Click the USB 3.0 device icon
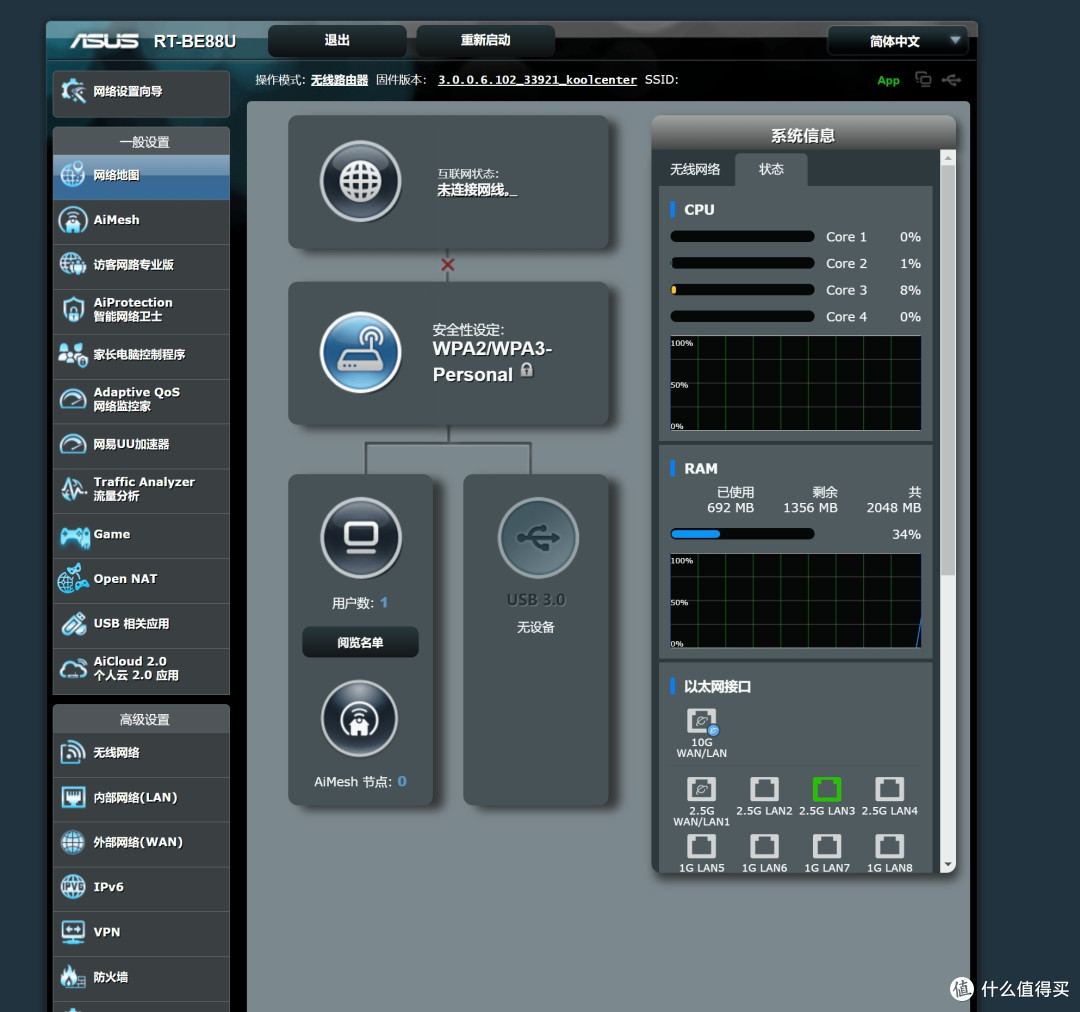Viewport: 1080px width, 1012px height. pos(537,538)
